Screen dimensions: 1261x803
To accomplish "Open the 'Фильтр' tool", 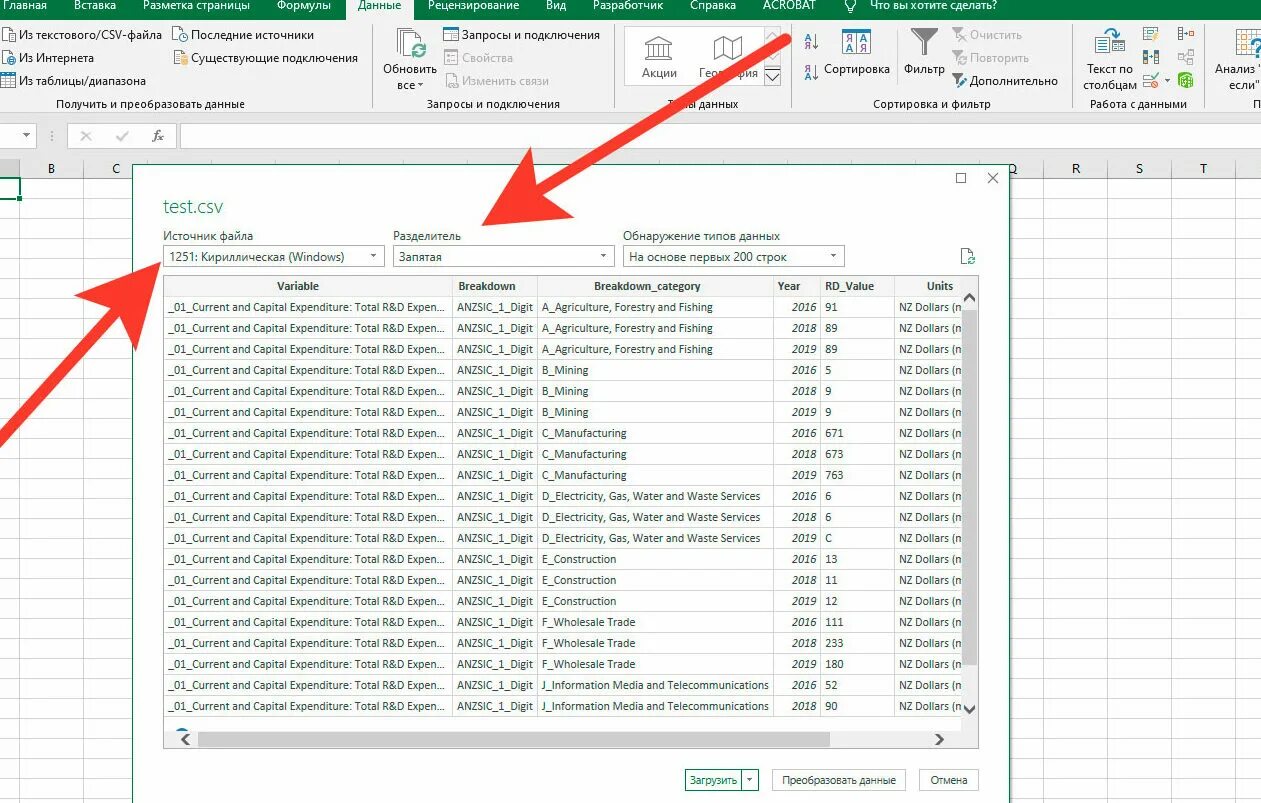I will [x=924, y=50].
